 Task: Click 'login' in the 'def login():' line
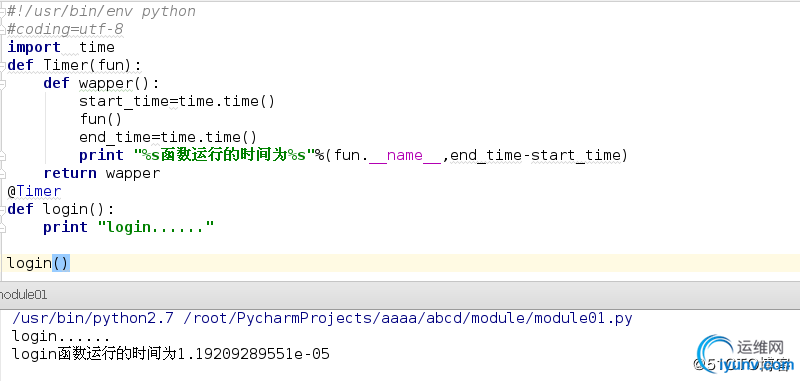tap(65, 209)
